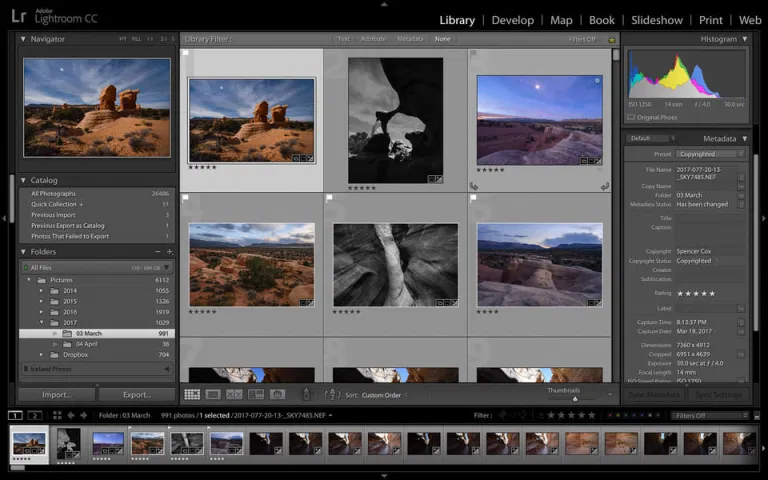Filter by star rating in filmstrip bar
Image resolution: width=768 pixels, height=480 pixels.
tap(571, 415)
